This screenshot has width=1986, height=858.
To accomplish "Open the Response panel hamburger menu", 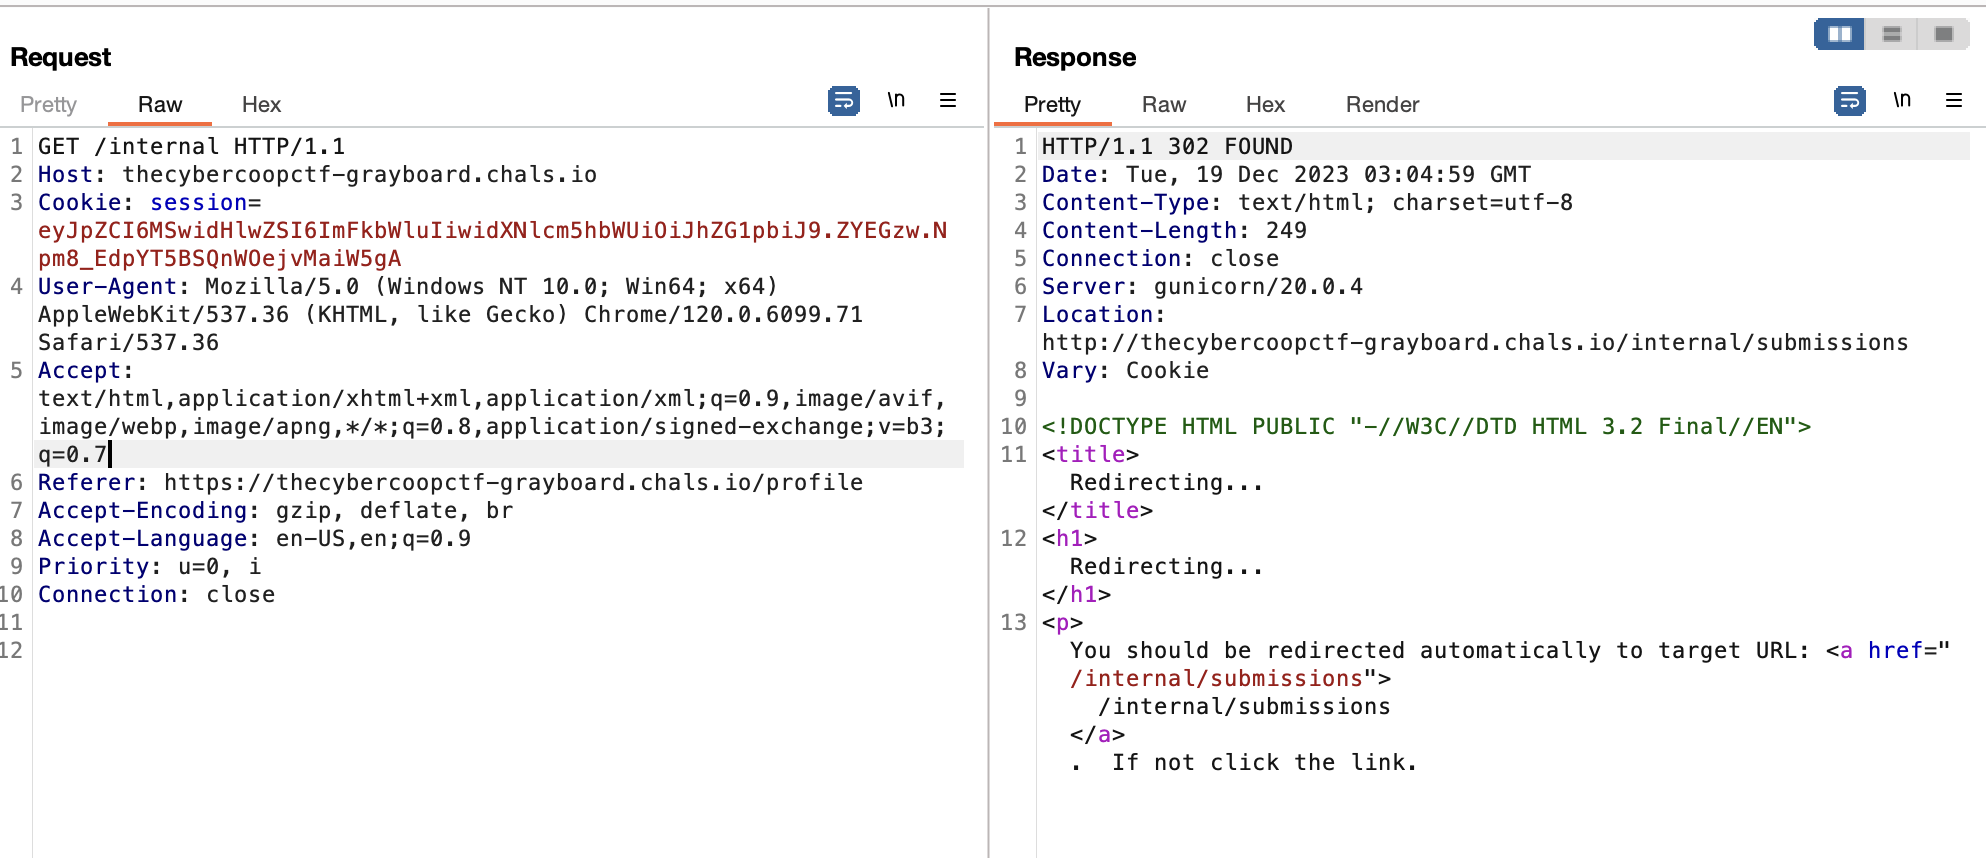I will 1954,100.
